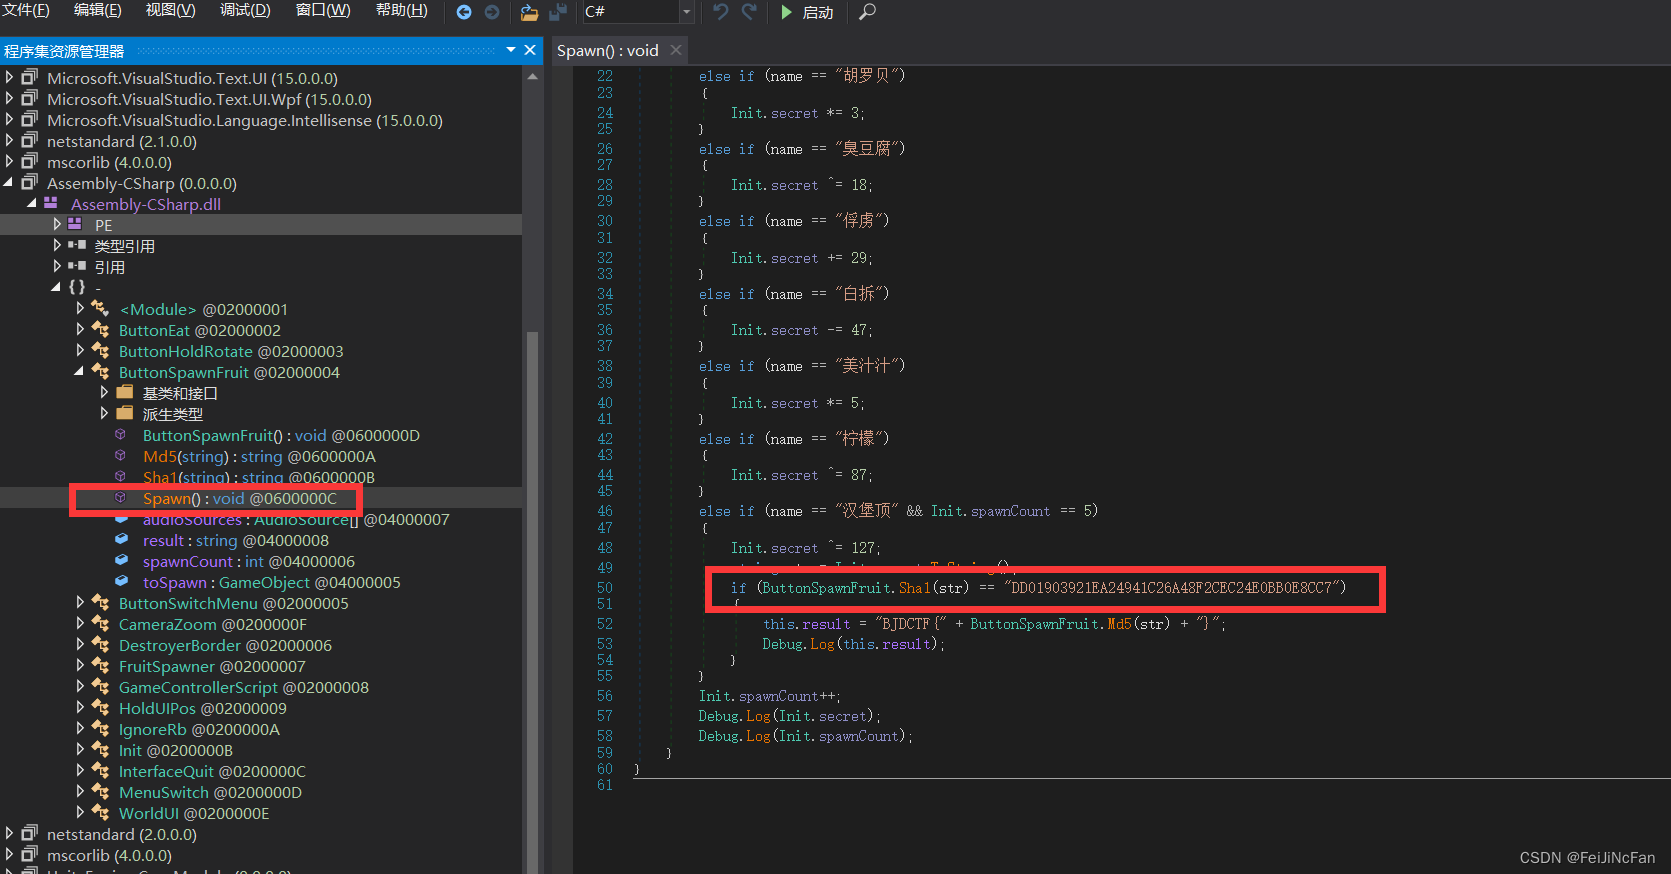Click the 基类和接口 folder icon
Viewport: 1671px width, 874px height.
click(125, 392)
